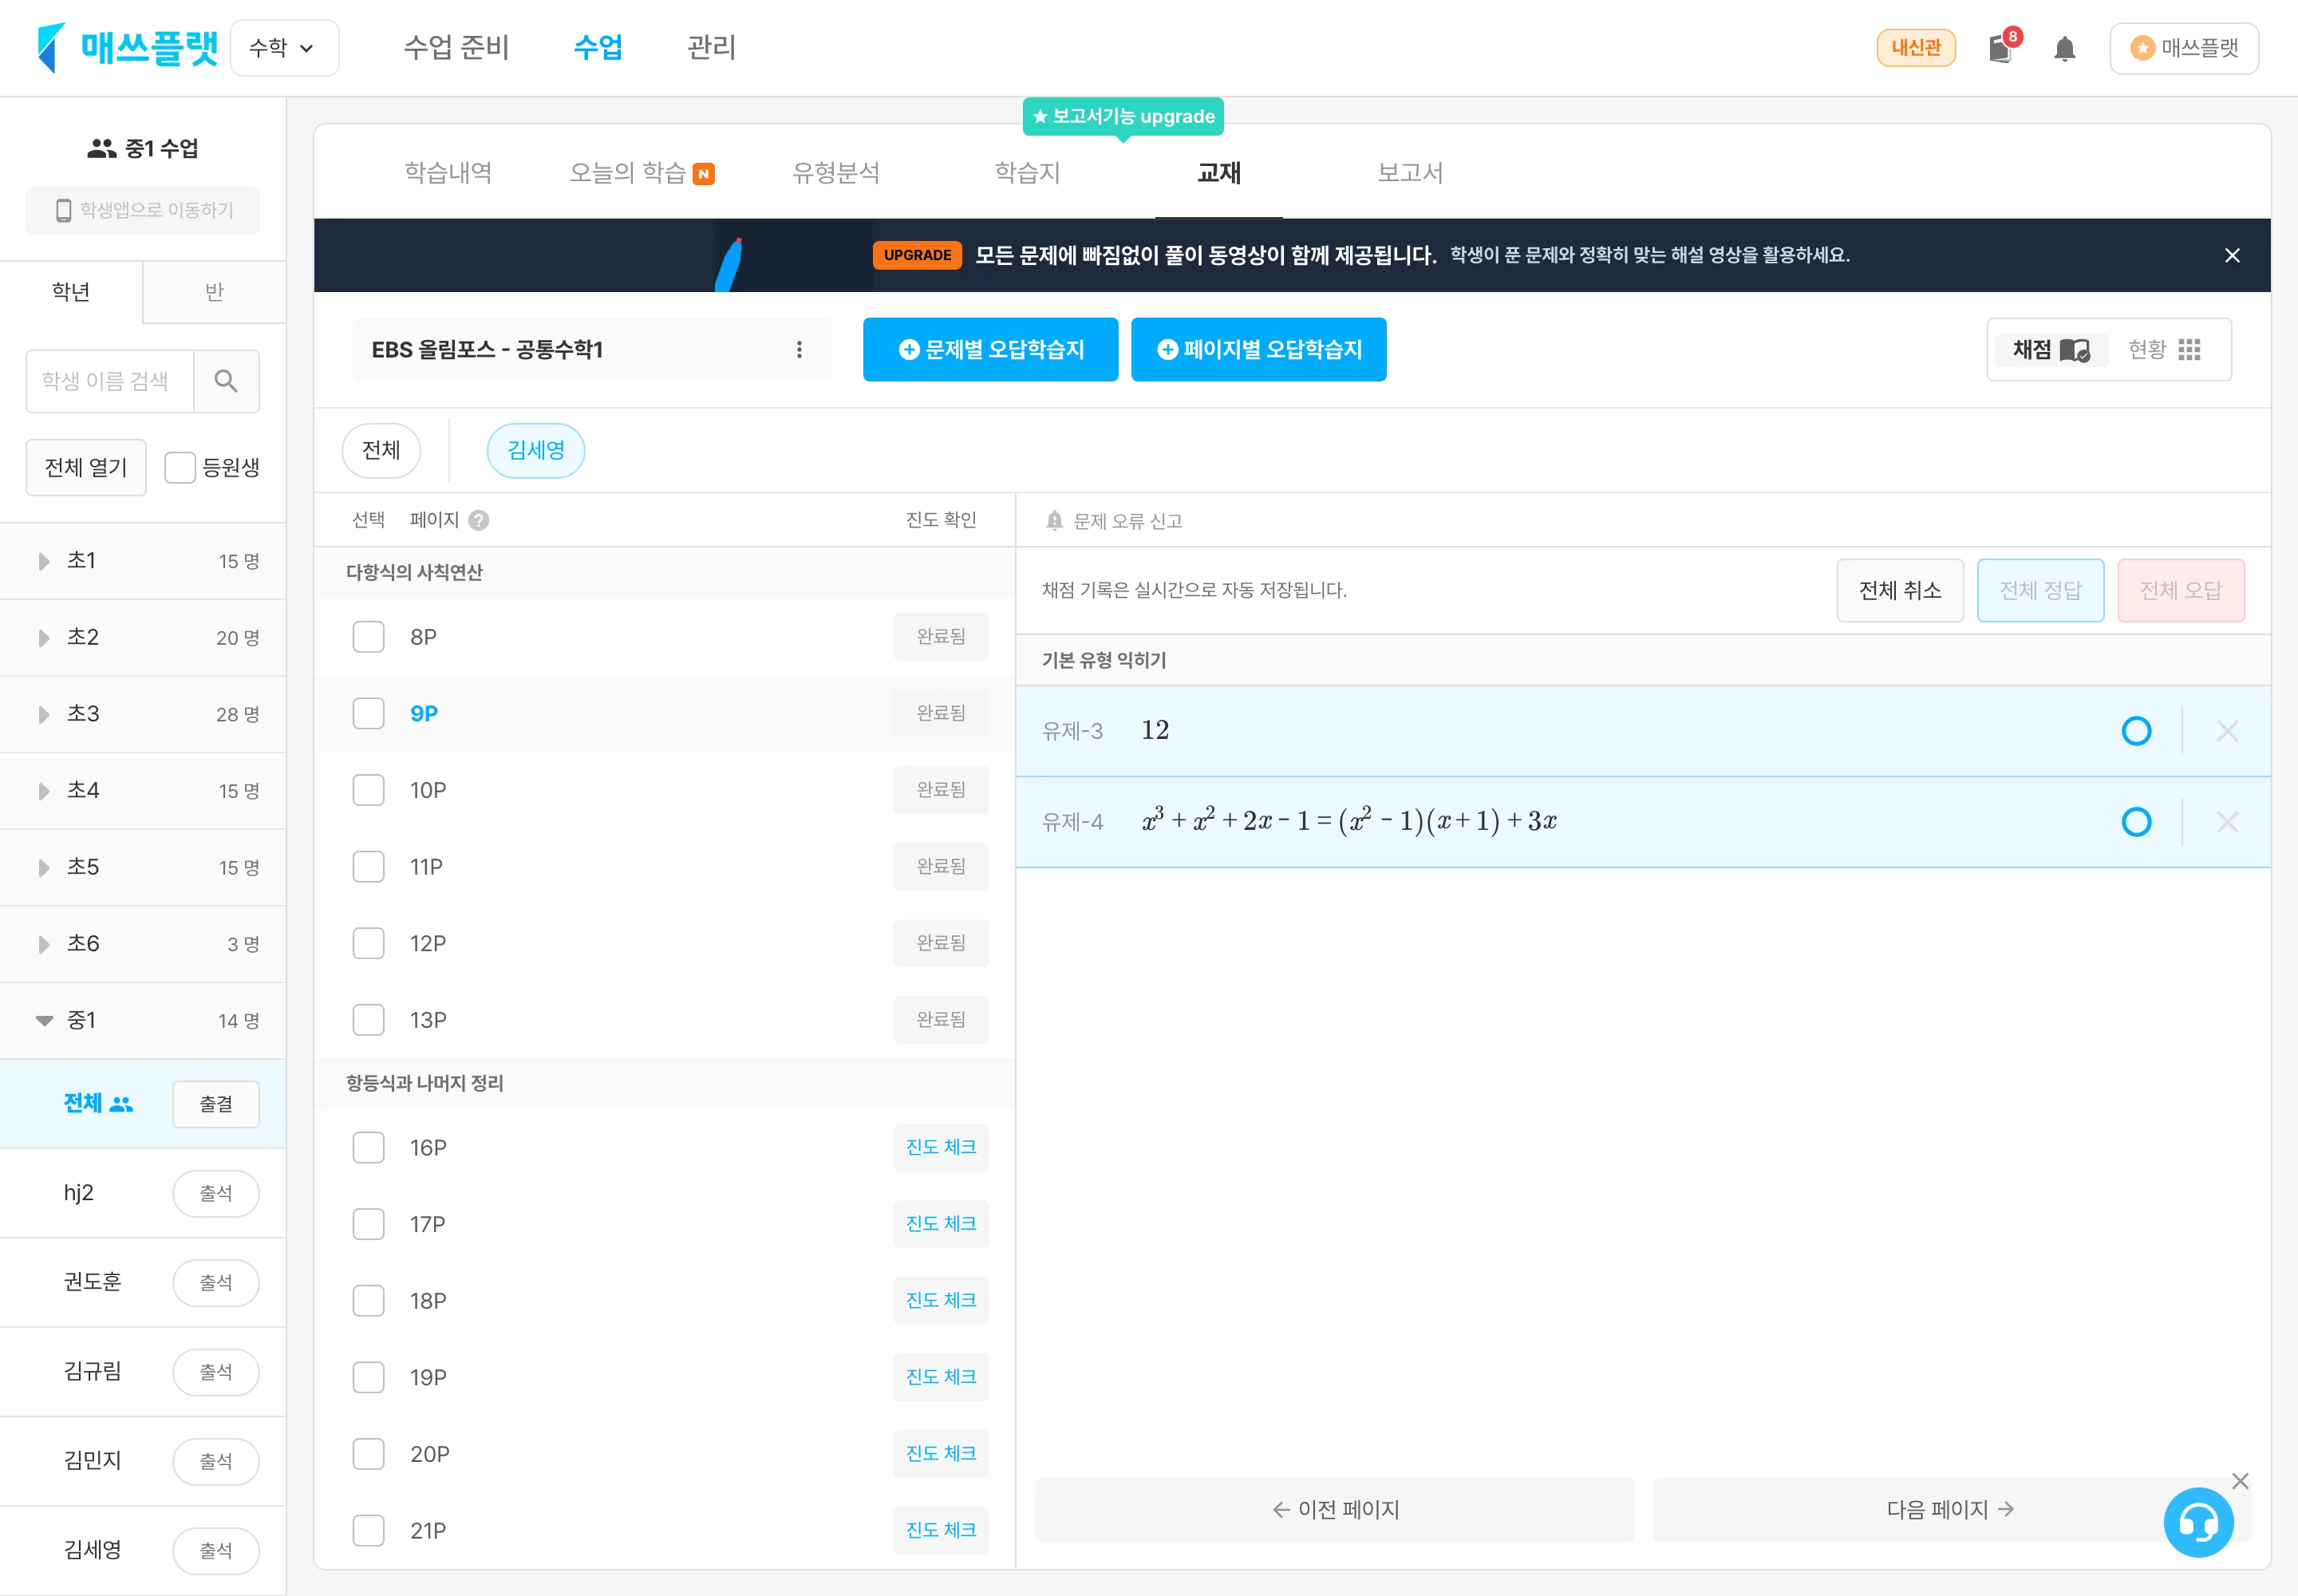The height and width of the screenshot is (1596, 2298).
Task: Click 페이지별 오답학습지 button
Action: pos(1258,349)
